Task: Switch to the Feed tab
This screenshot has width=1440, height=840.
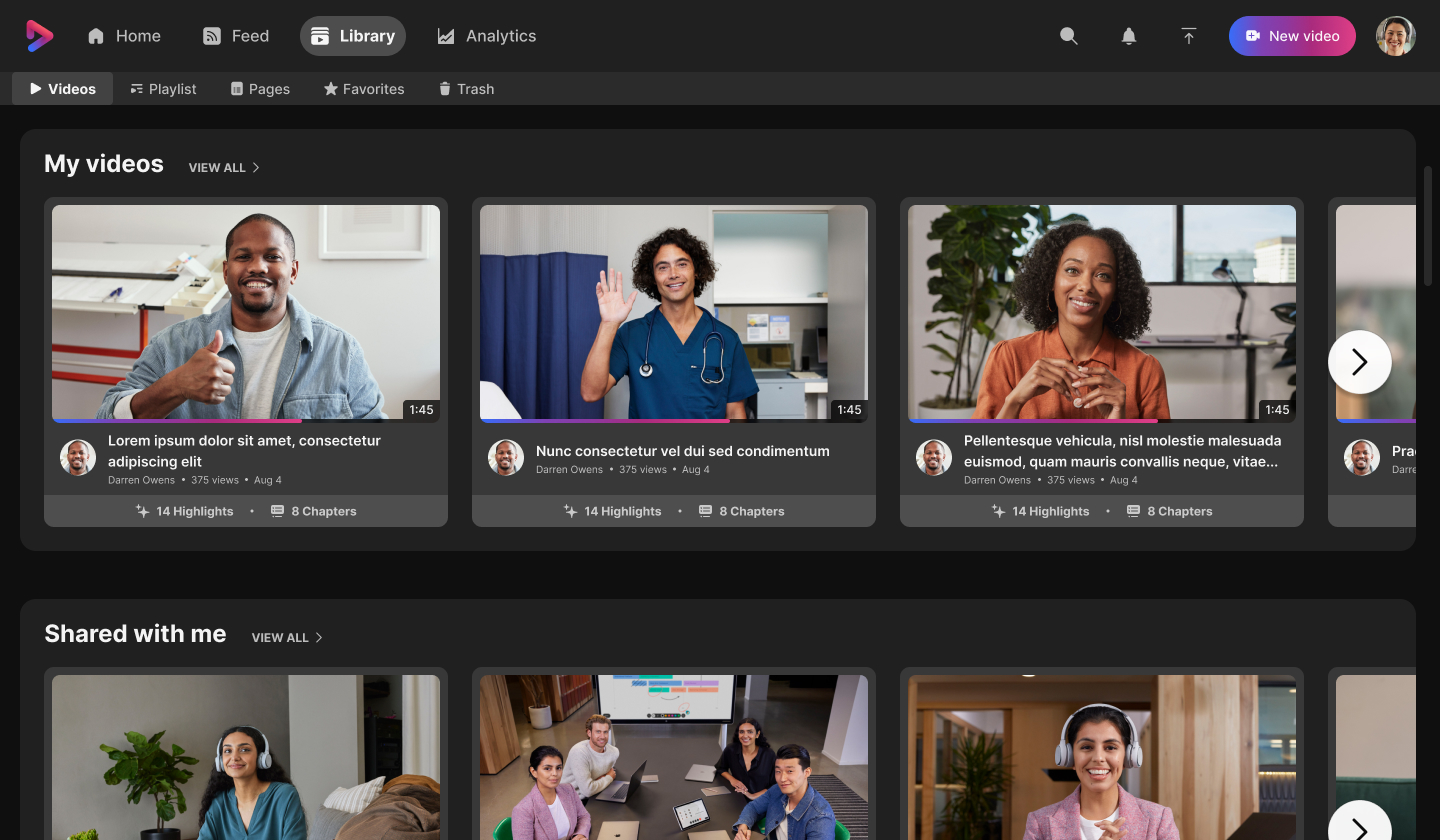Action: [x=236, y=36]
